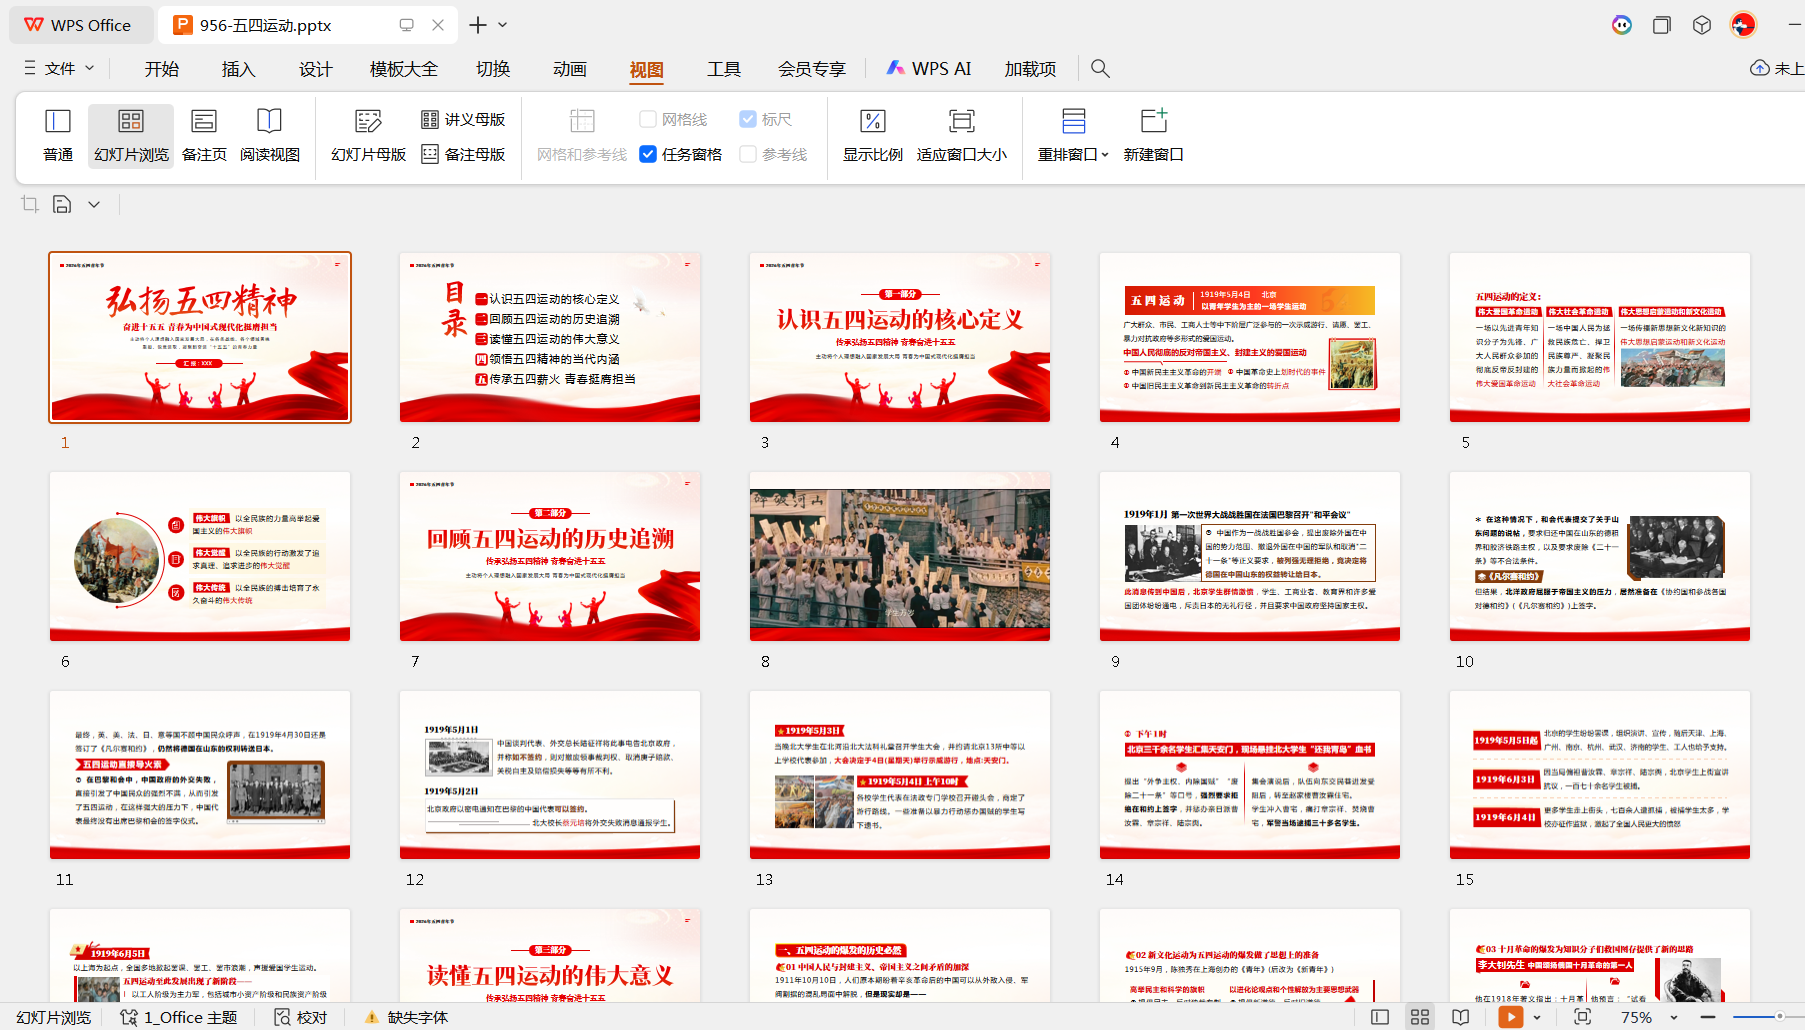Viewport: 1805px width, 1030px height.
Task: Click the WPS Office home tab
Action: tap(79, 25)
